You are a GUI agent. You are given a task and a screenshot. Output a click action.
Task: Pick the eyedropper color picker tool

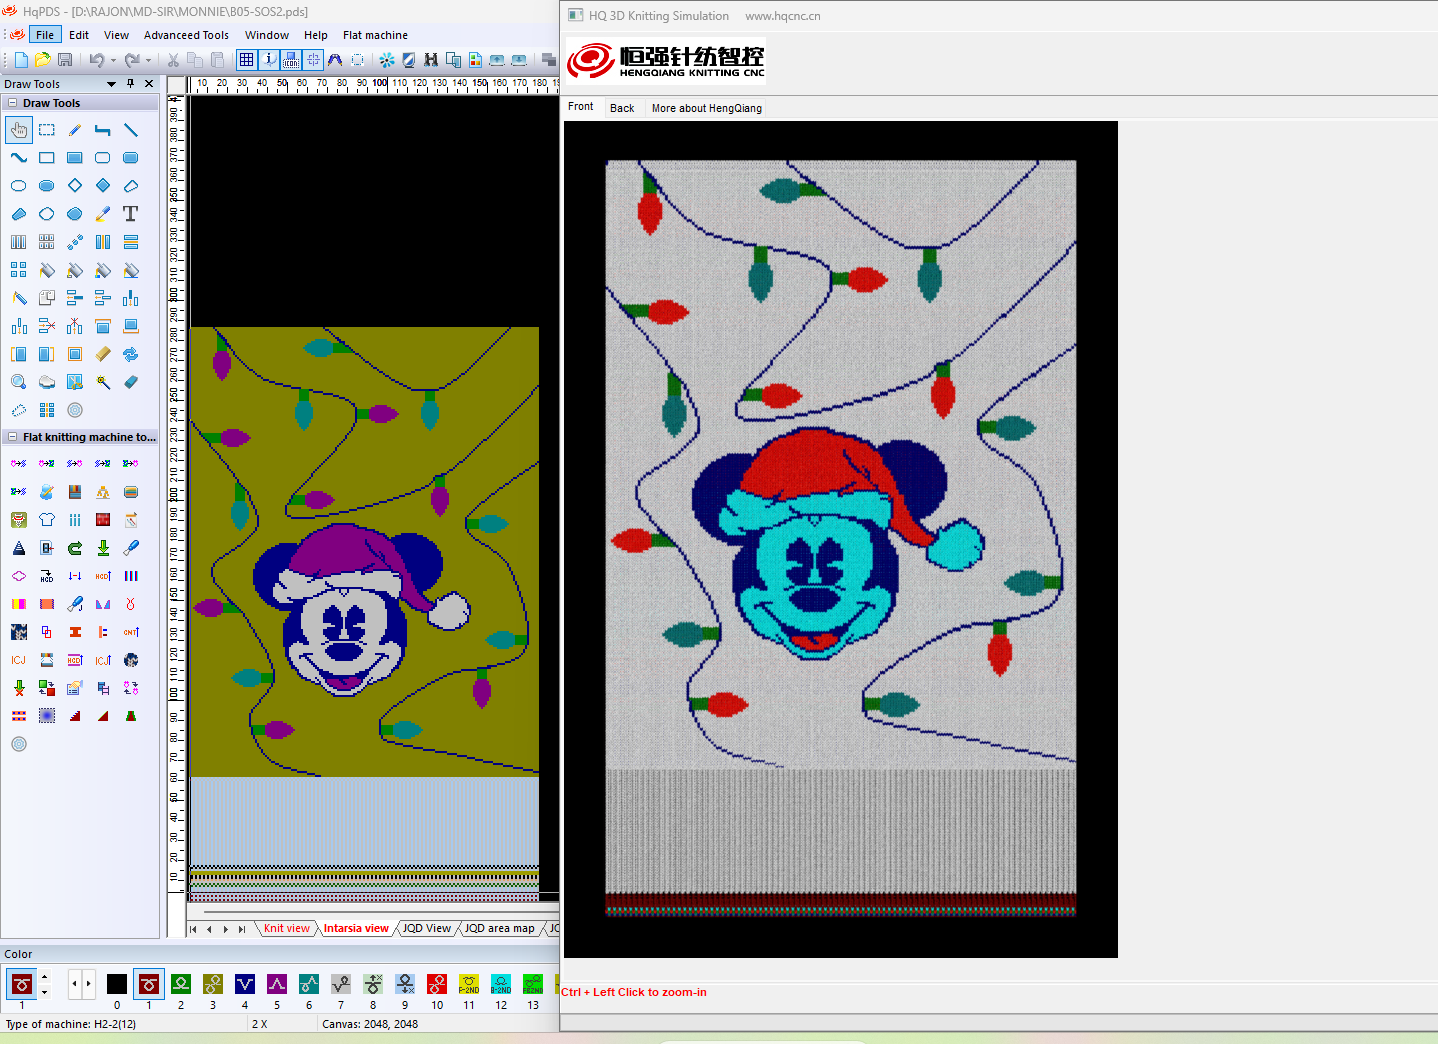point(103,214)
